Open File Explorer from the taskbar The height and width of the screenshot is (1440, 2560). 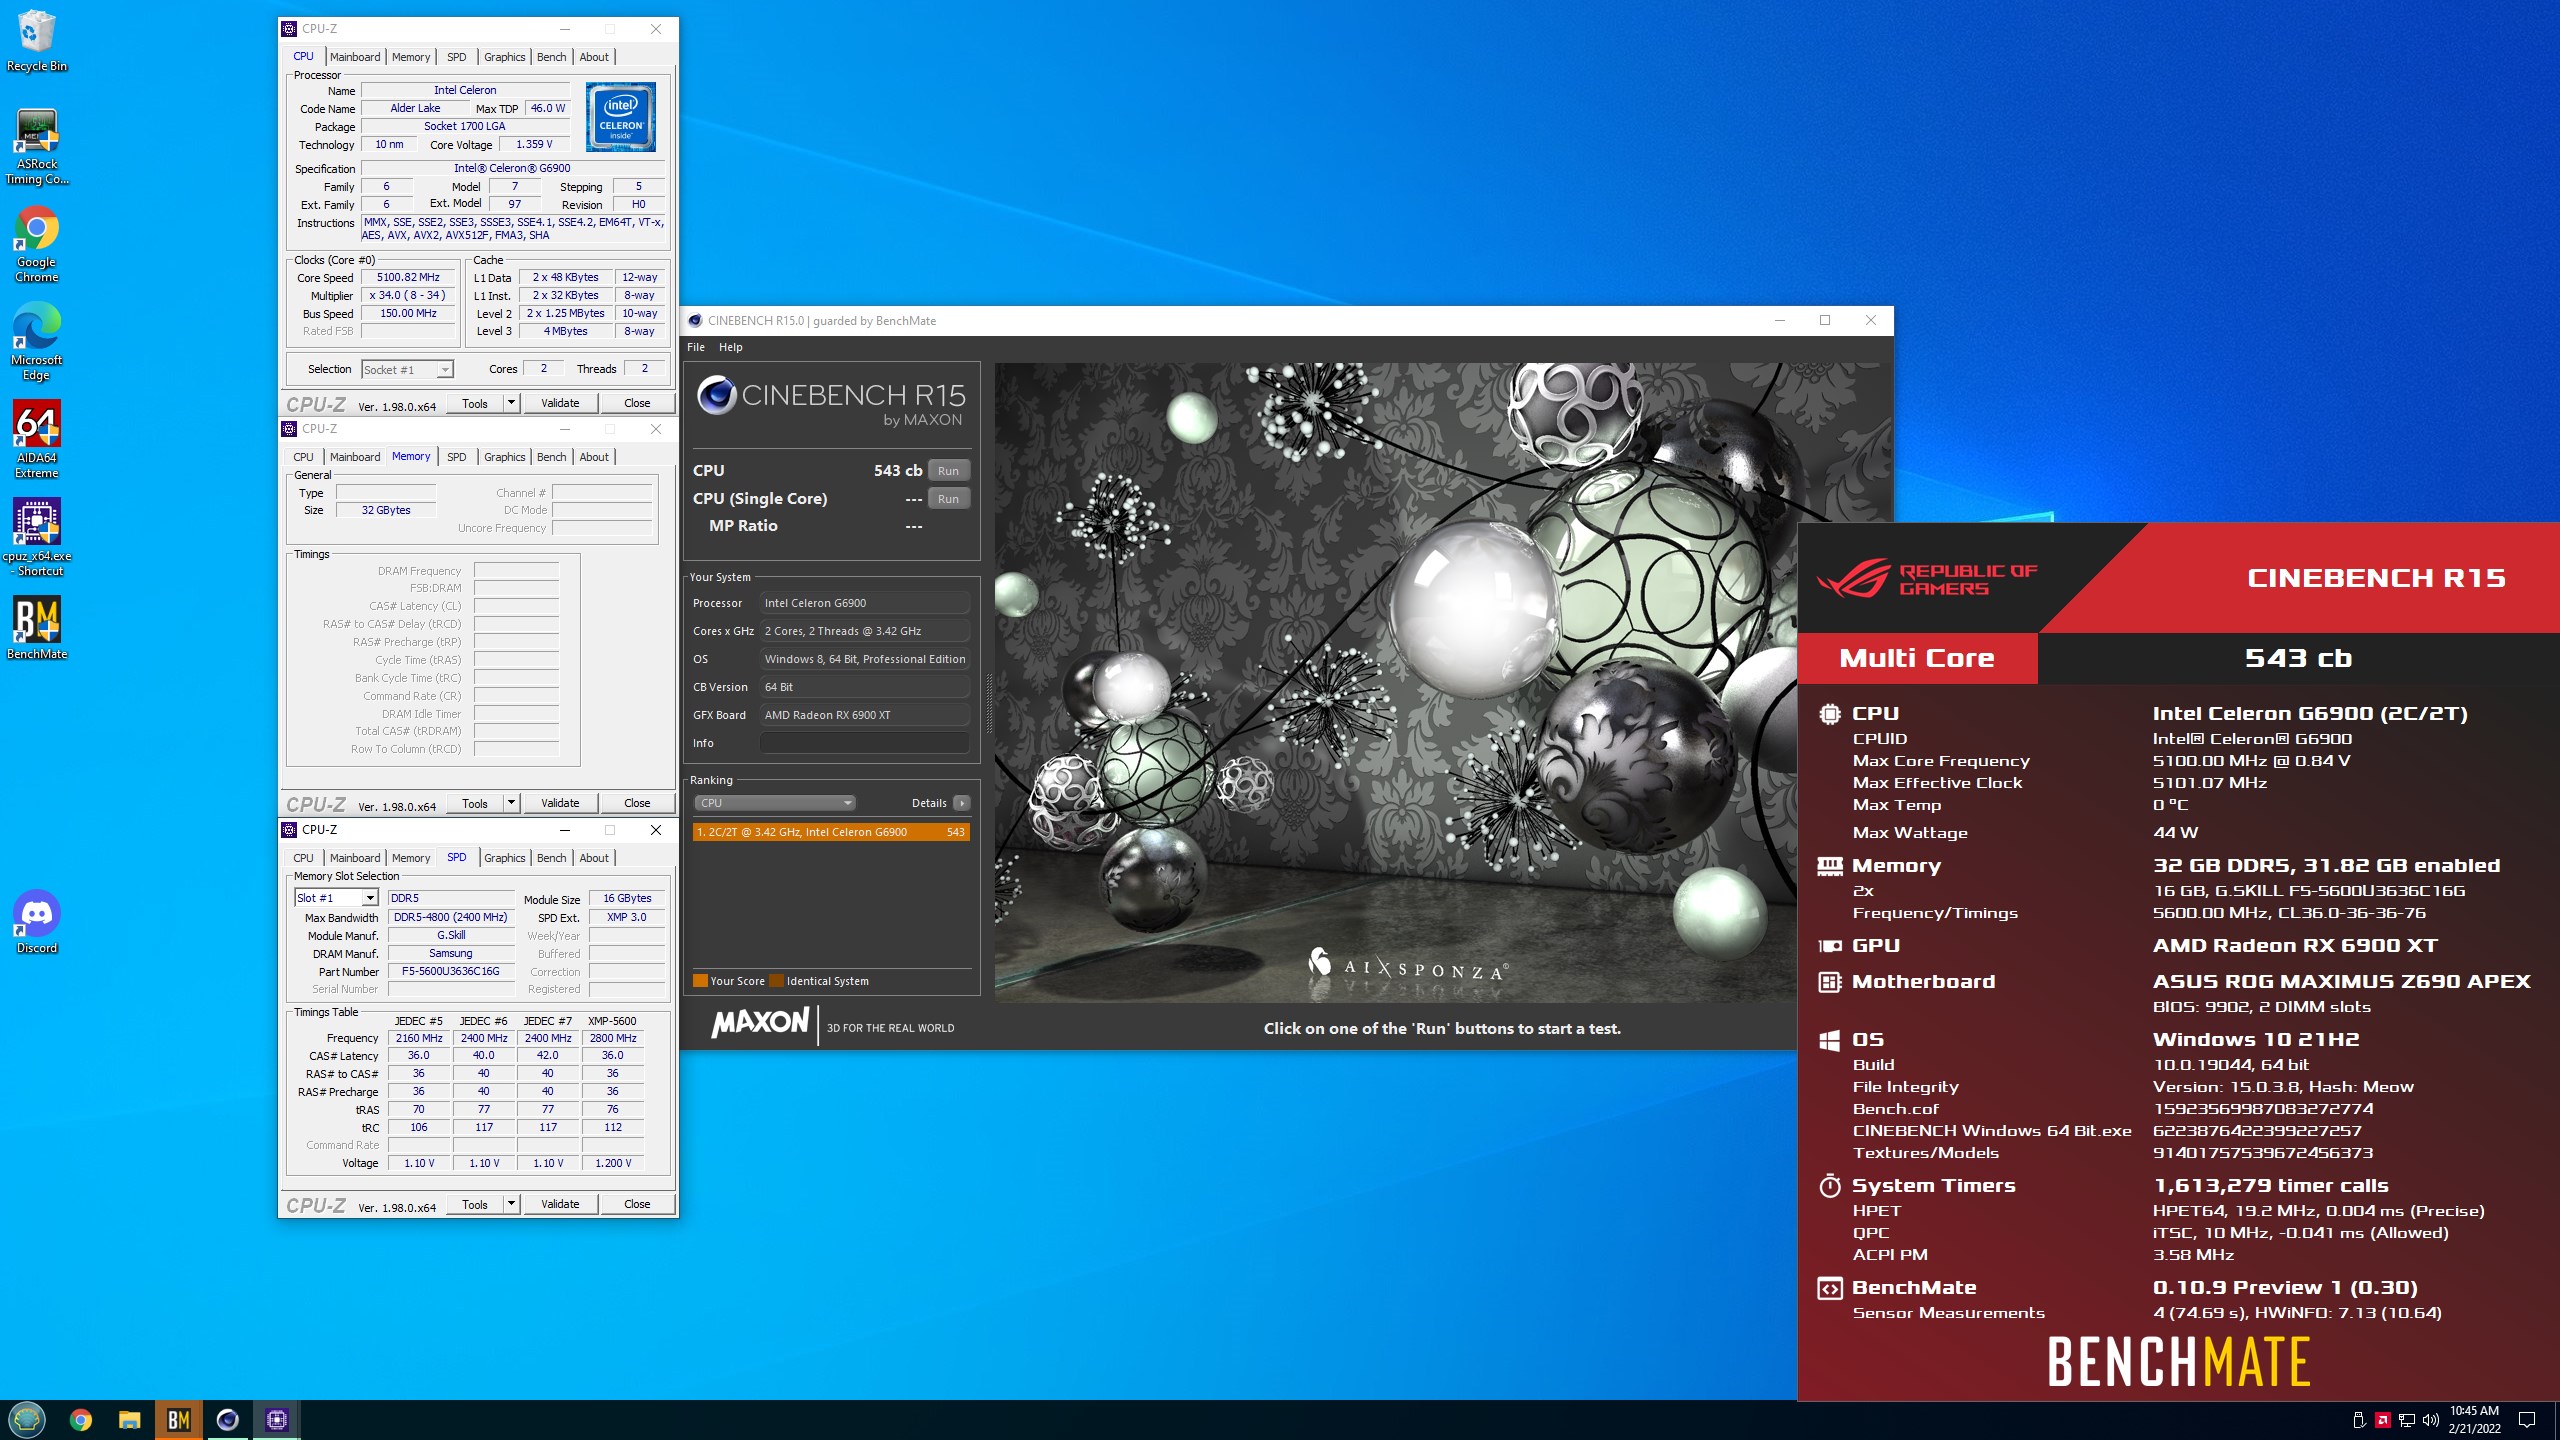[130, 1420]
